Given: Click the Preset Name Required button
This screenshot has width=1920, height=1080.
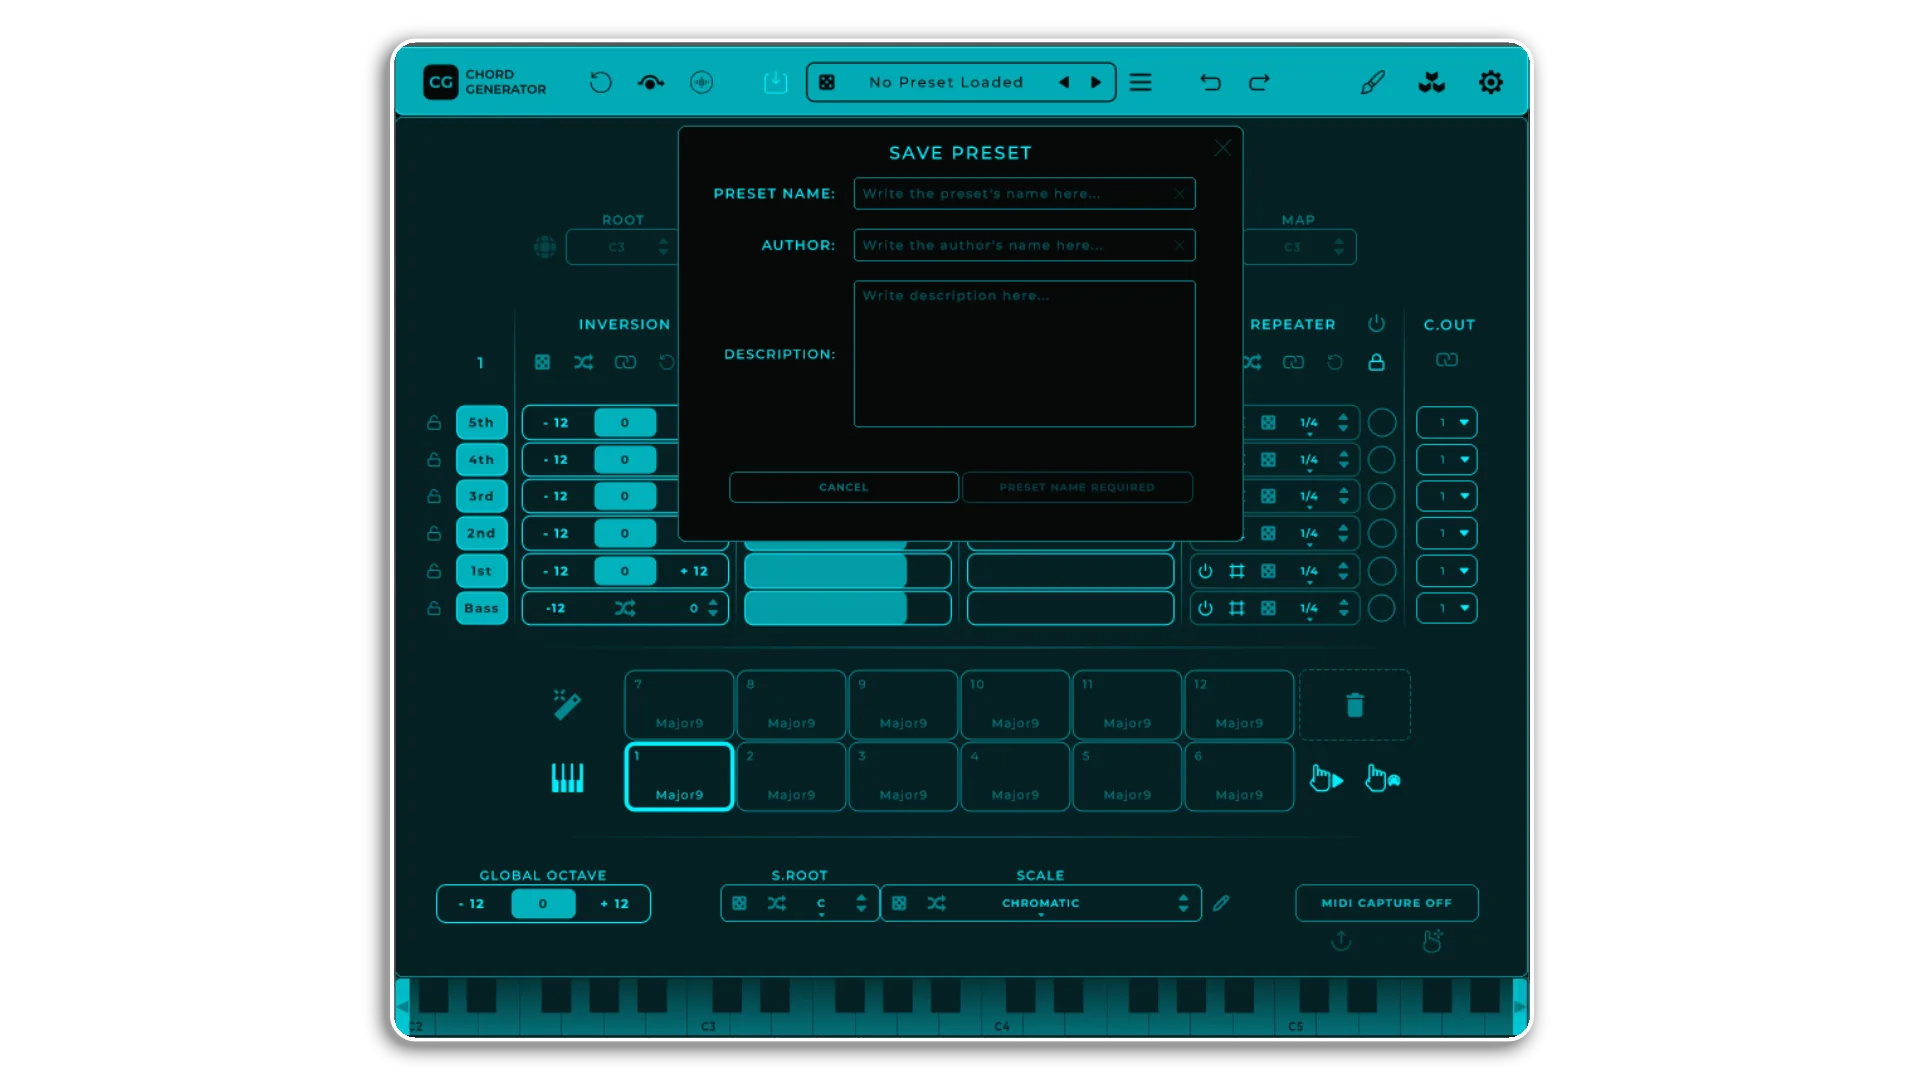Looking at the screenshot, I should coord(1077,487).
